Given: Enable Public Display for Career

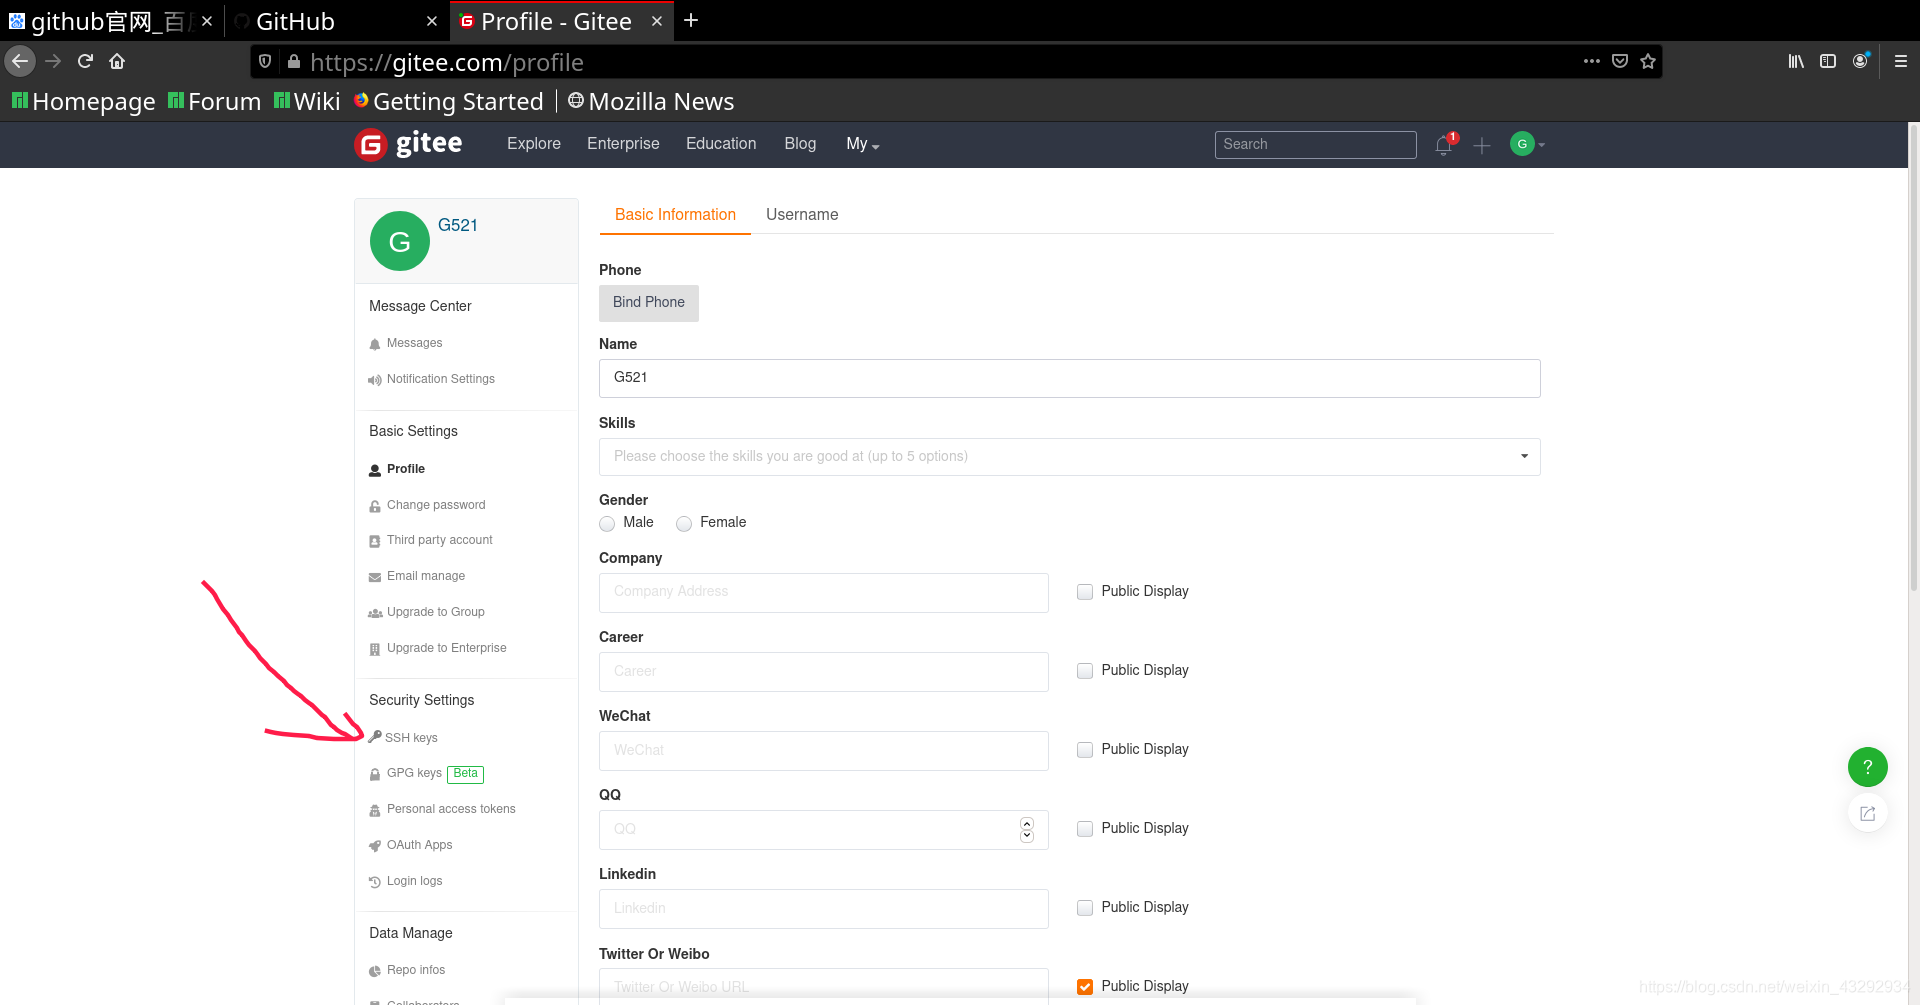Looking at the screenshot, I should 1085,671.
